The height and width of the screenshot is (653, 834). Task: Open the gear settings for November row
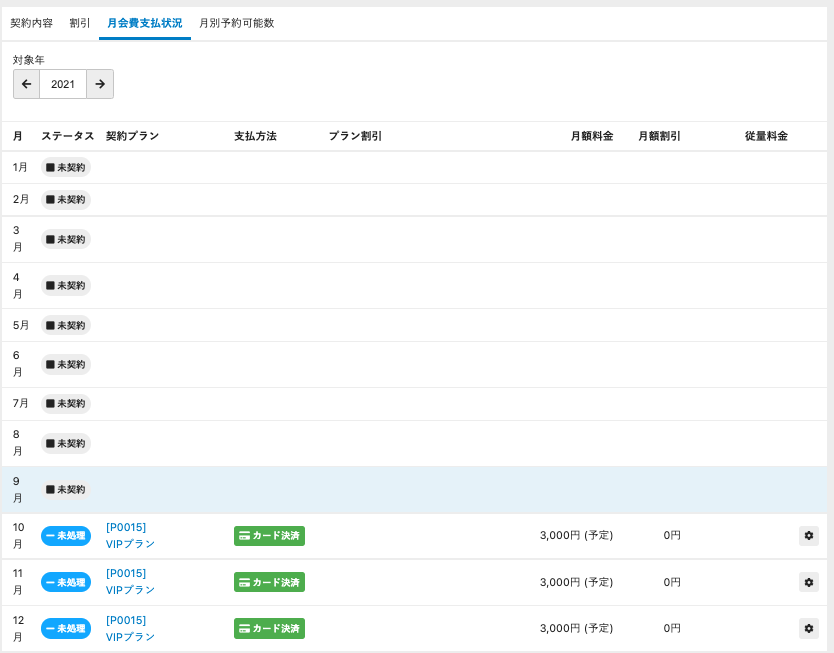tap(809, 582)
